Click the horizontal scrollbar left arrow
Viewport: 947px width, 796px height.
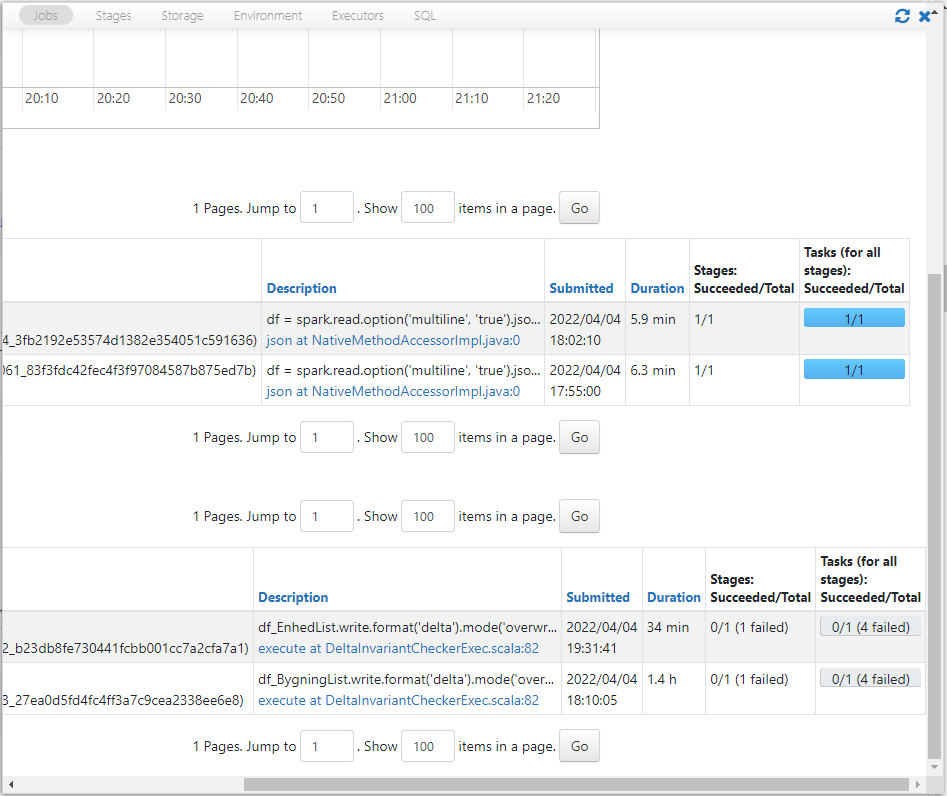9,784
